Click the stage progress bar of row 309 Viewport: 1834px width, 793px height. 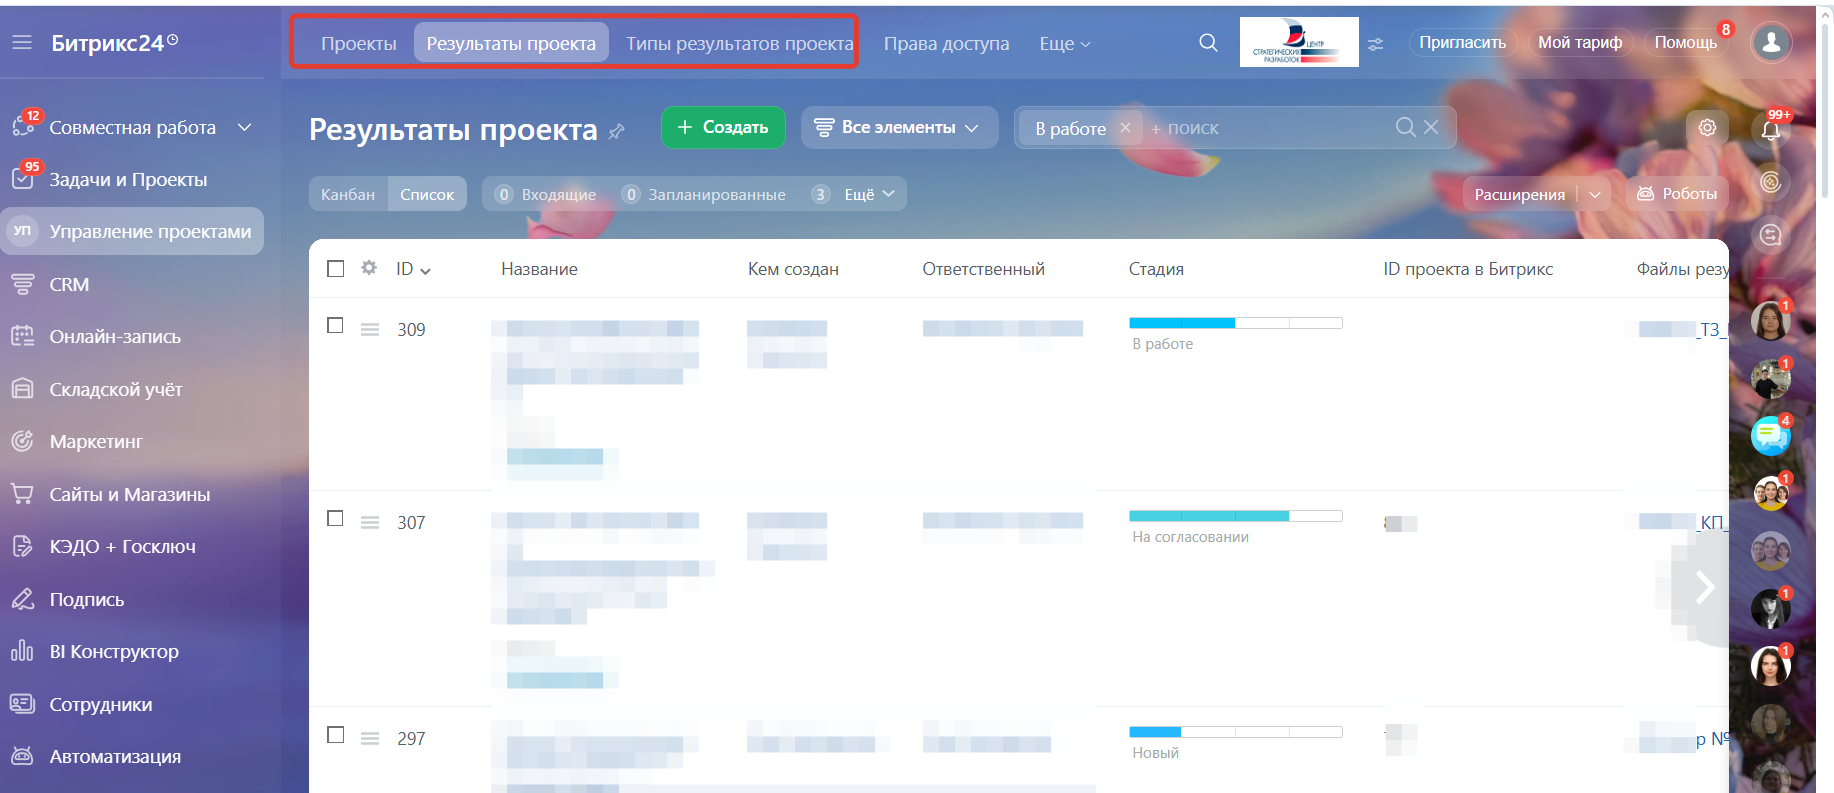tap(1235, 323)
